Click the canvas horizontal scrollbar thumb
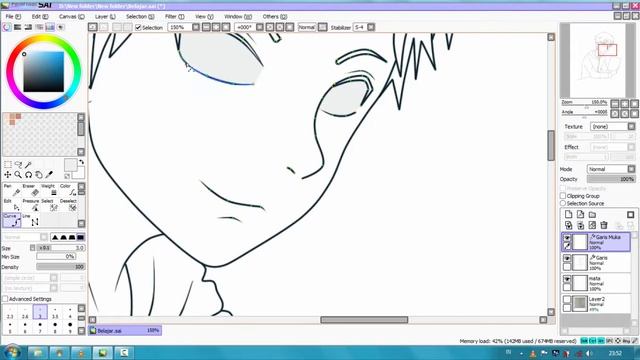This screenshot has width=640, height=360. click(364, 320)
